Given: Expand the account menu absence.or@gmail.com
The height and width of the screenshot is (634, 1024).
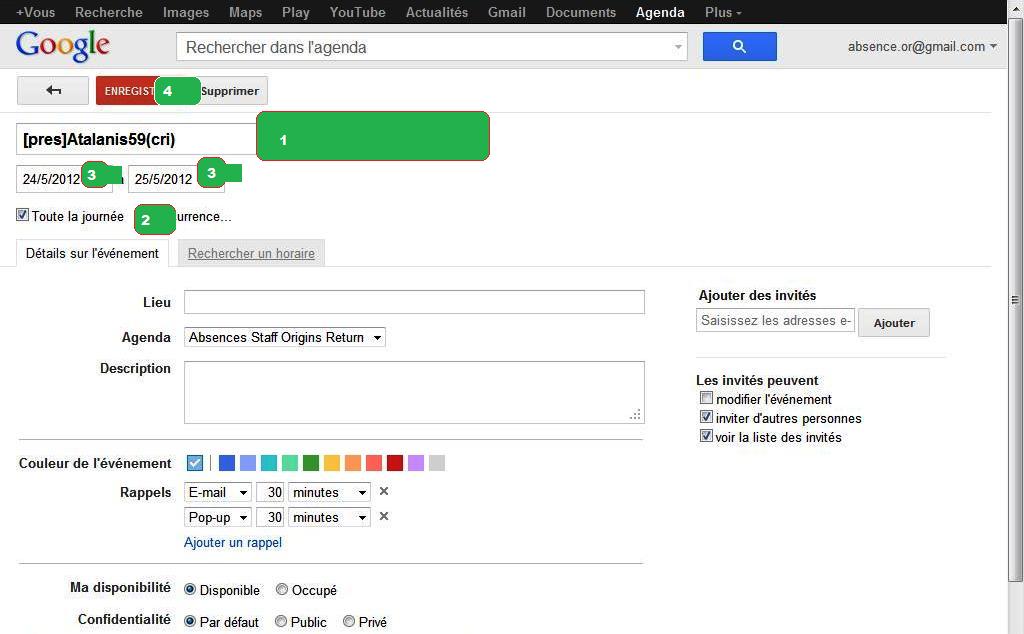Looking at the screenshot, I should coord(922,46).
